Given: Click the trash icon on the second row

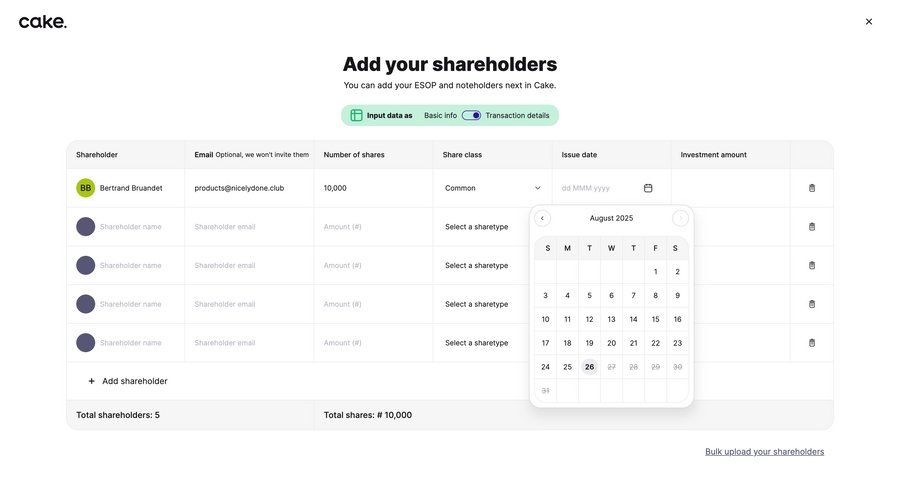Looking at the screenshot, I should click(x=812, y=227).
